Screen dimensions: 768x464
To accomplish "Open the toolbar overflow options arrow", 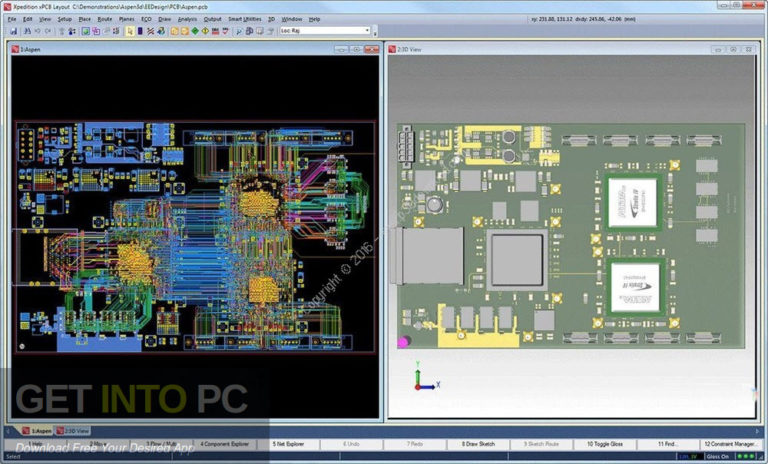I will (375, 32).
